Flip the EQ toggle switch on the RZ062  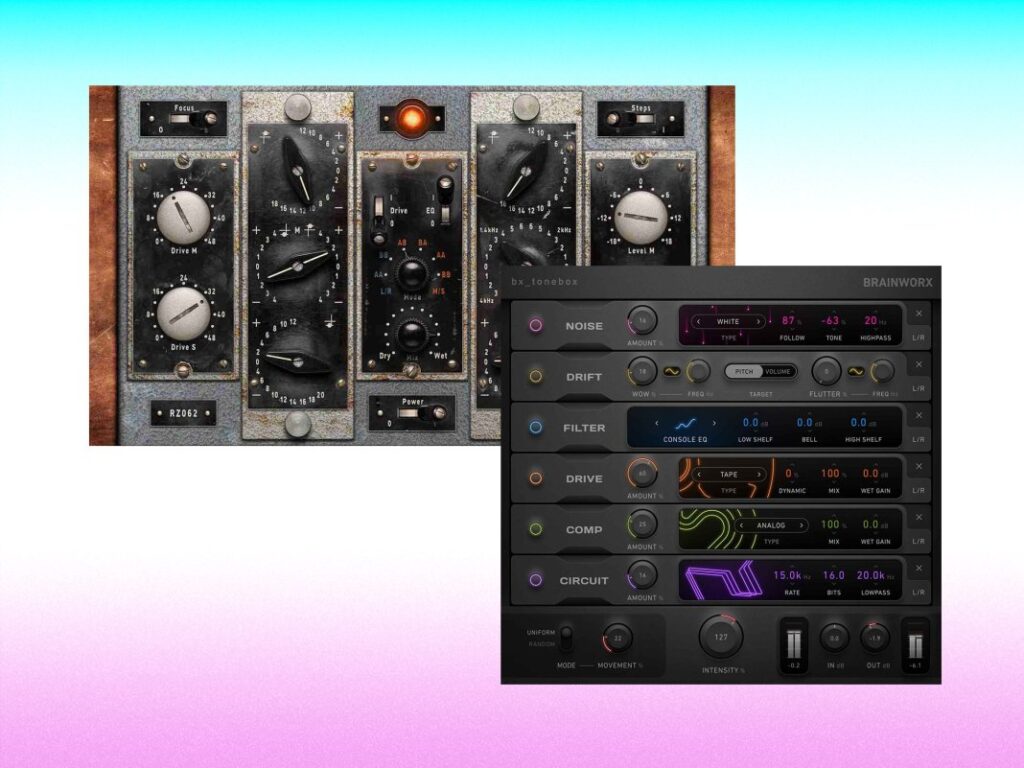point(446,199)
